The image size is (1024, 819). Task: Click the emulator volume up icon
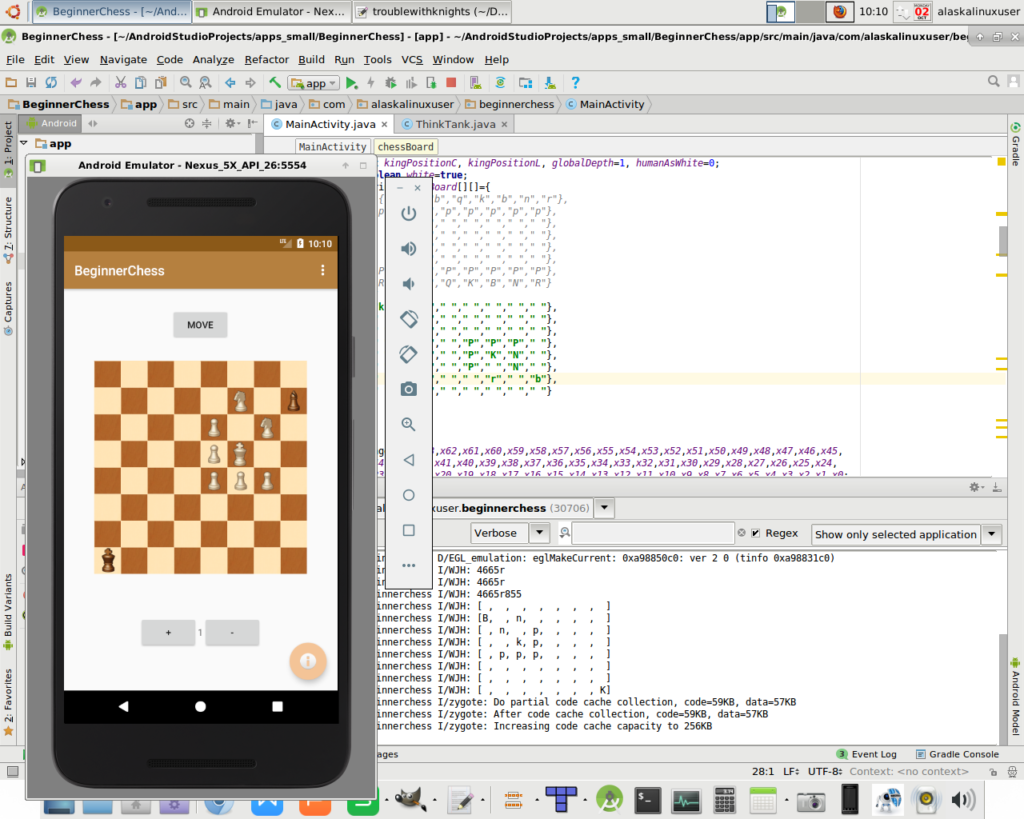pos(408,249)
